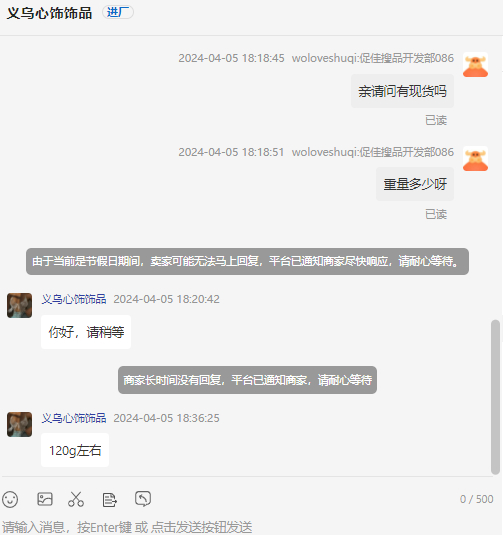Click the chat vertical scrollbar thumb

(495, 397)
